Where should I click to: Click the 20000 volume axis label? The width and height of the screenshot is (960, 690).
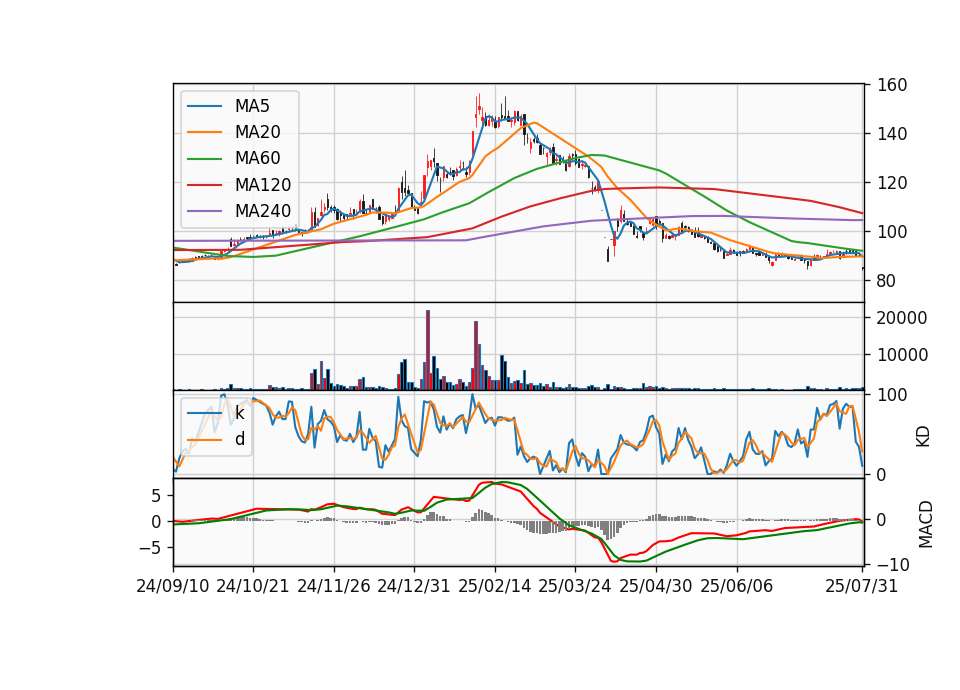[x=902, y=318]
